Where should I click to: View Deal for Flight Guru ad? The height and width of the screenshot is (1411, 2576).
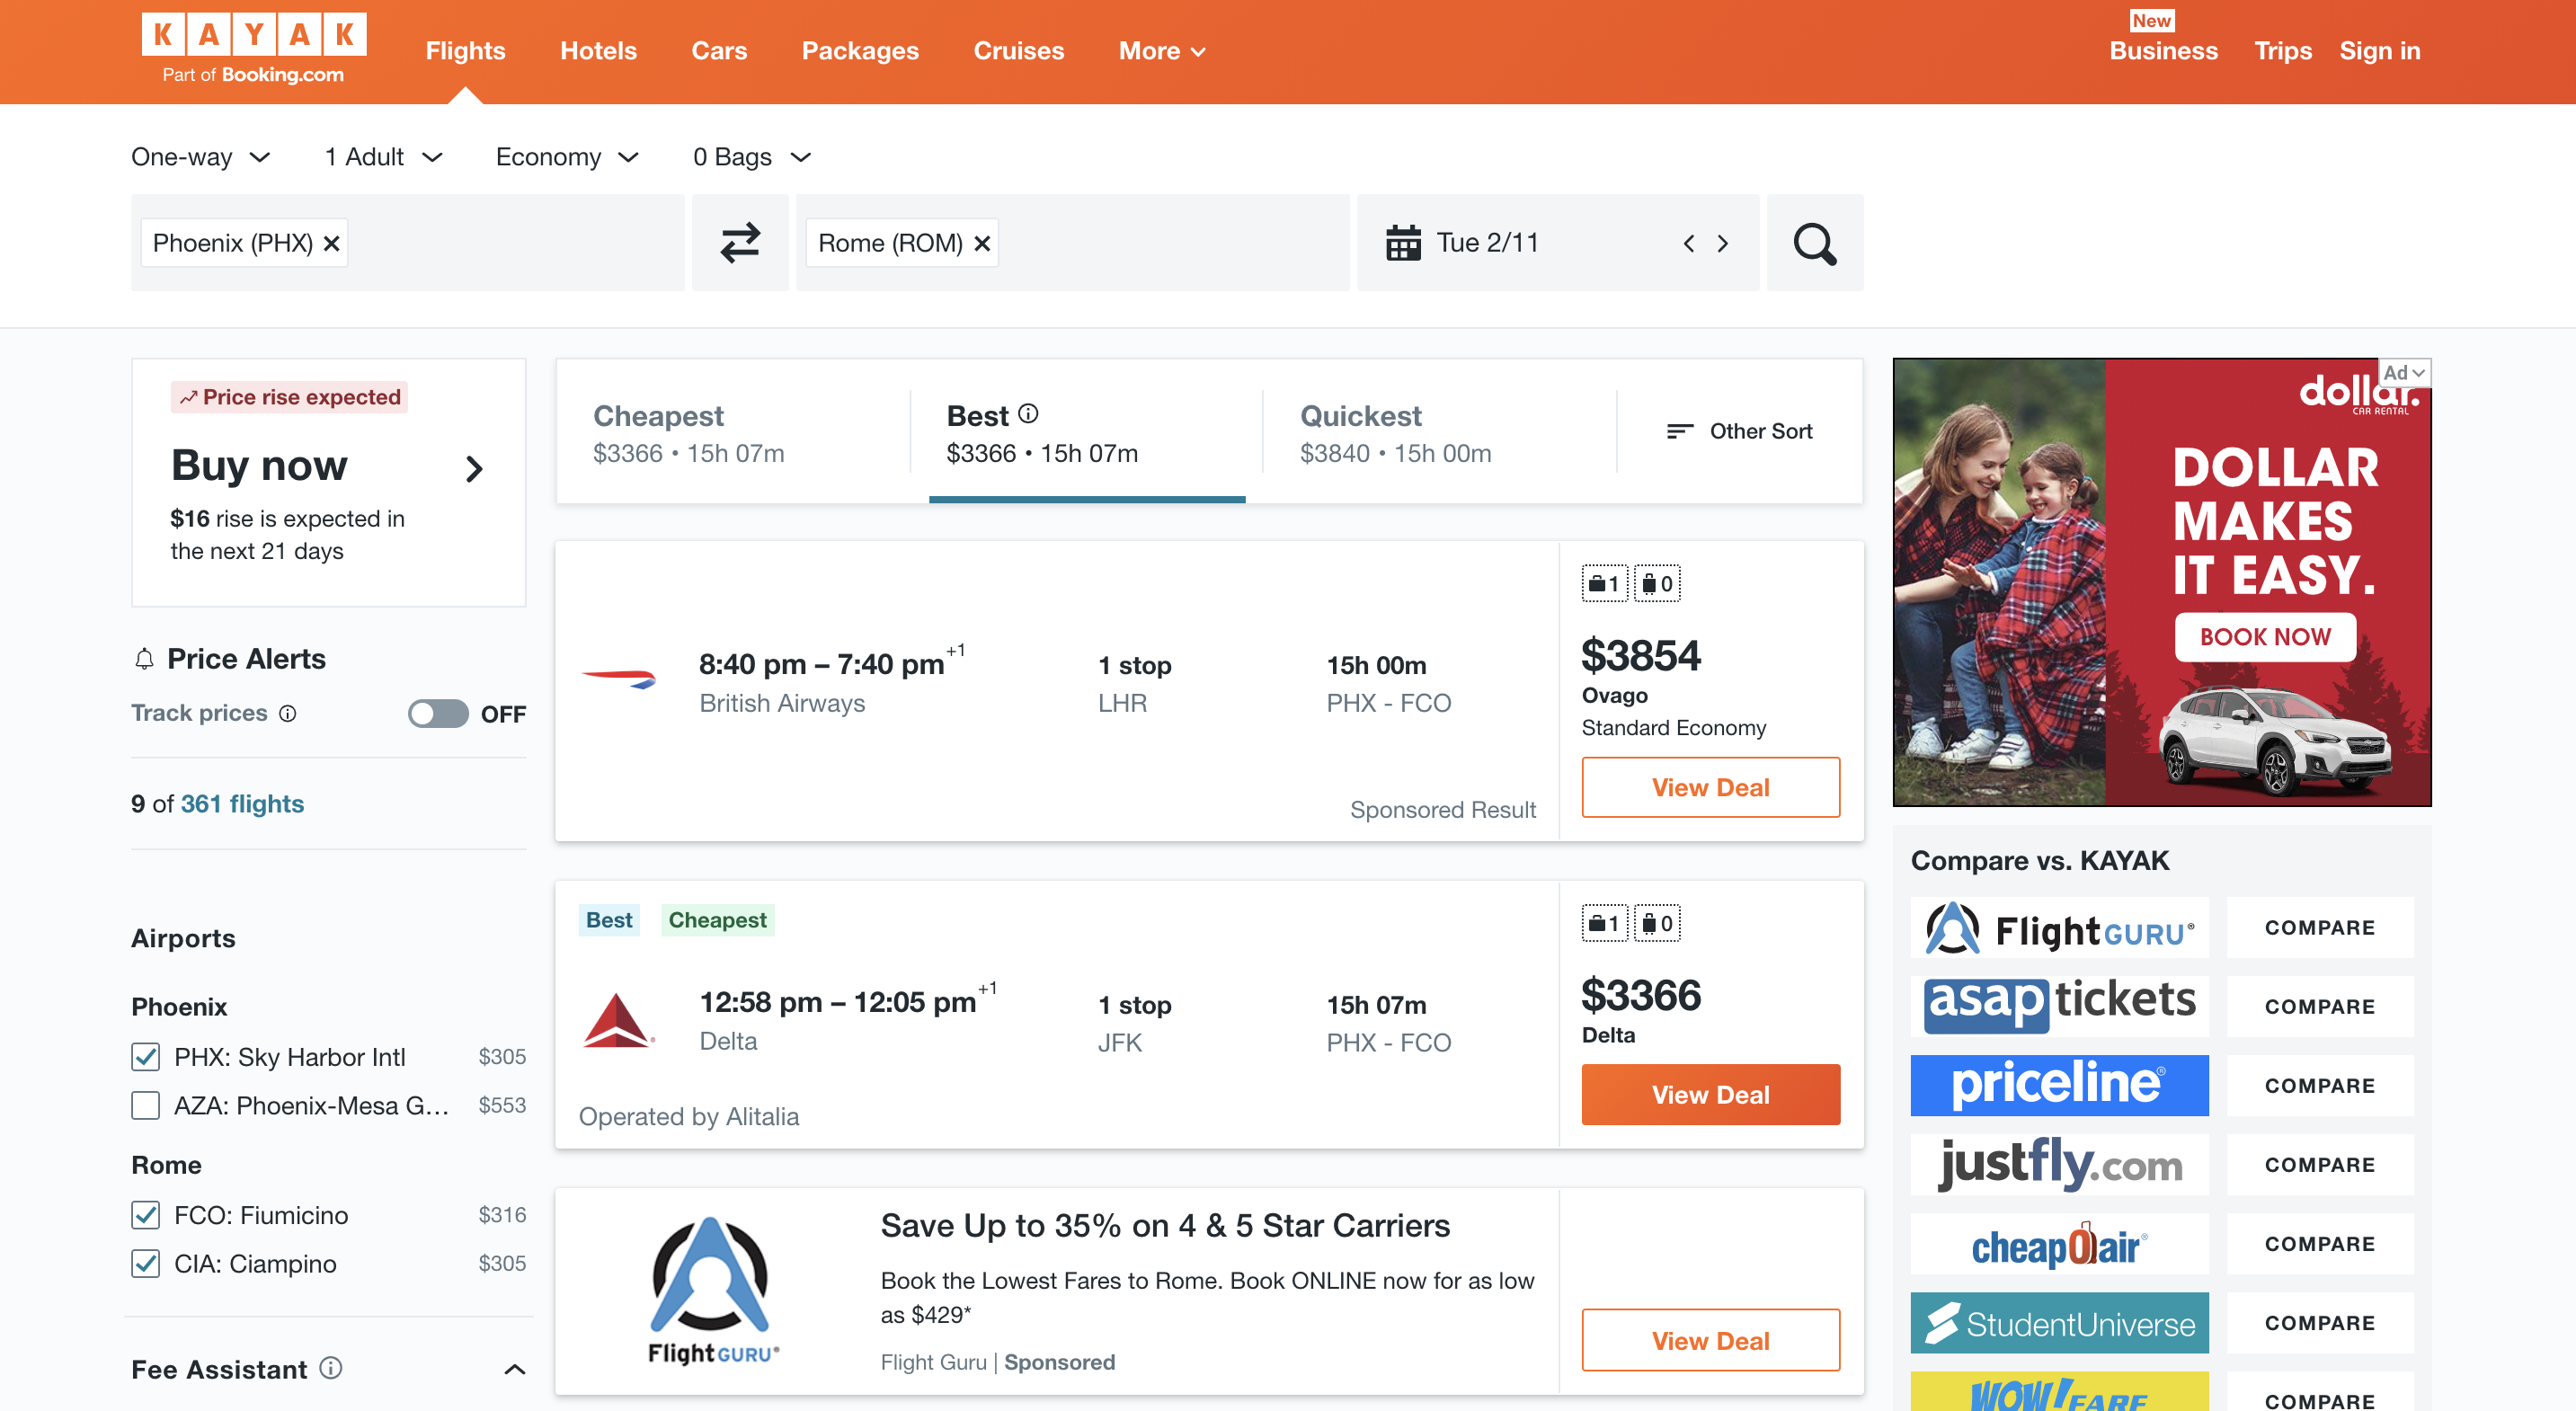[1710, 1340]
